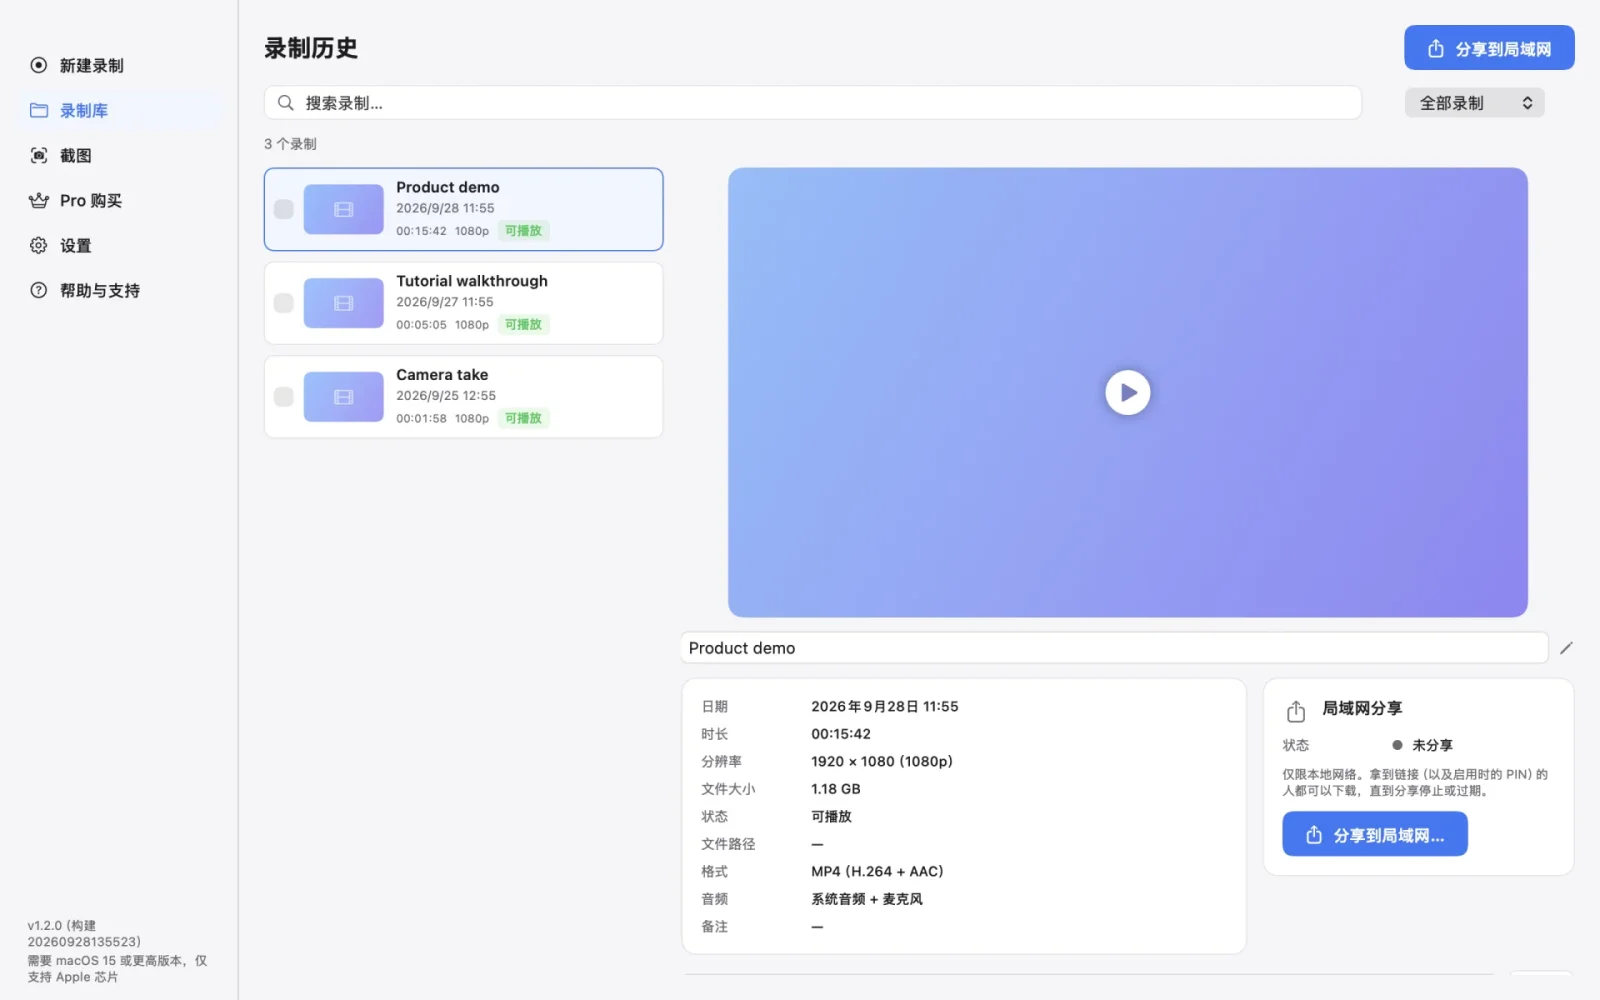
Task: Click the gear icon beside 设置
Action: pos(39,245)
